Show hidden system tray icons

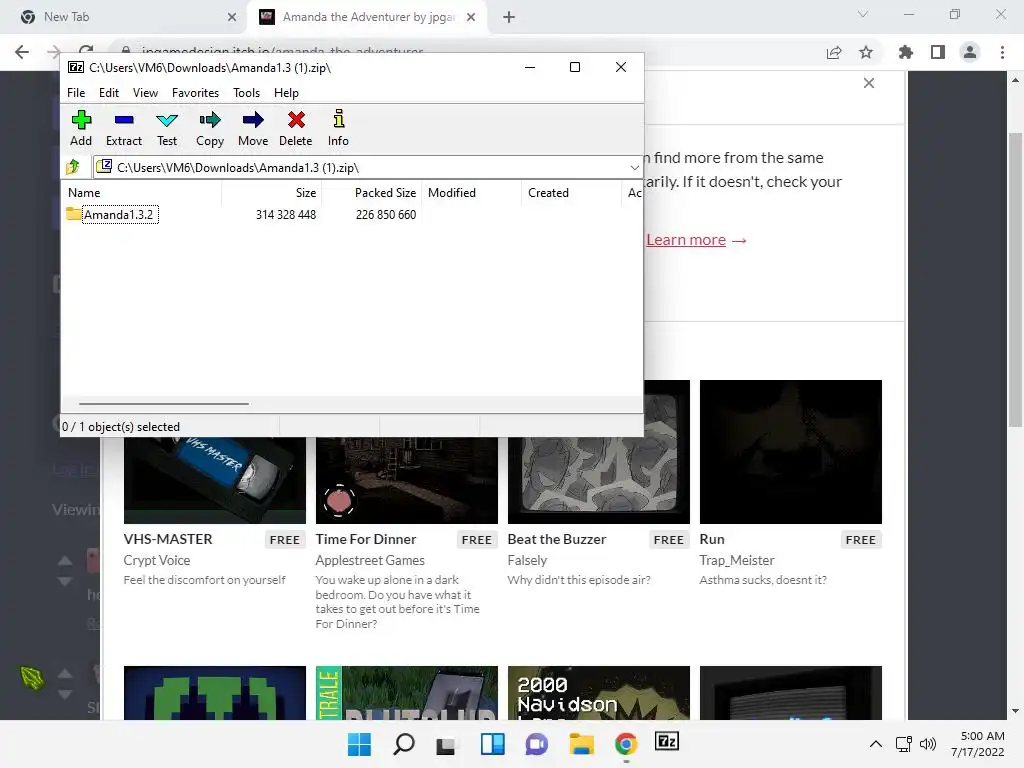tap(876, 744)
